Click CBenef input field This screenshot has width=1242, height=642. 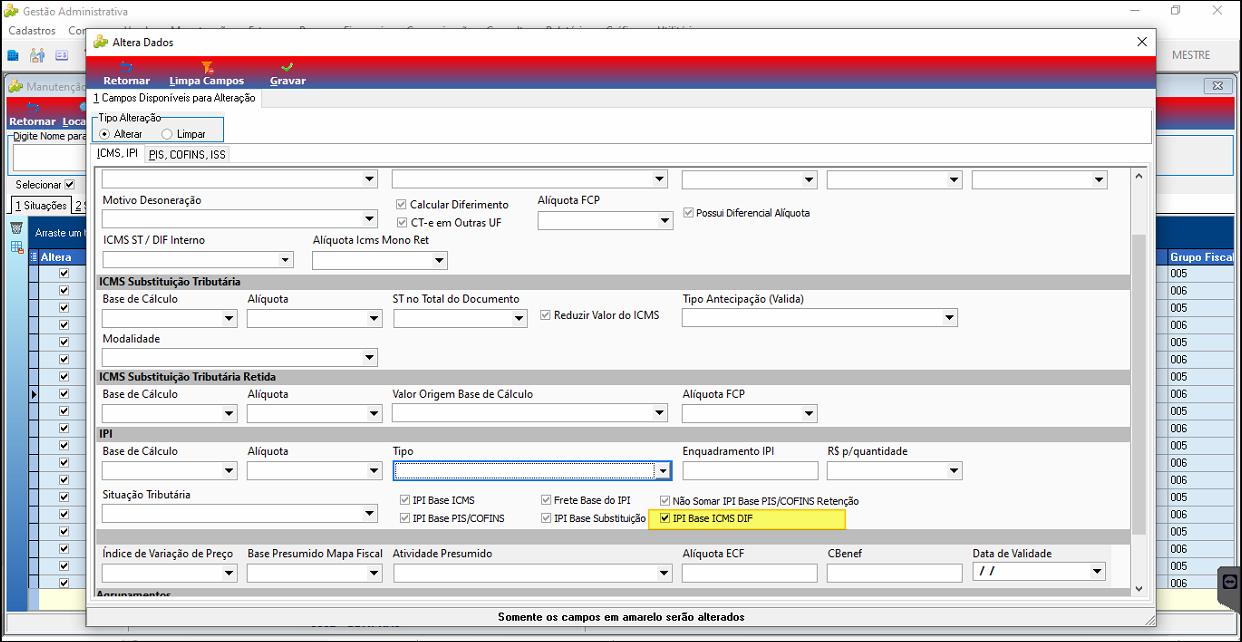(895, 573)
